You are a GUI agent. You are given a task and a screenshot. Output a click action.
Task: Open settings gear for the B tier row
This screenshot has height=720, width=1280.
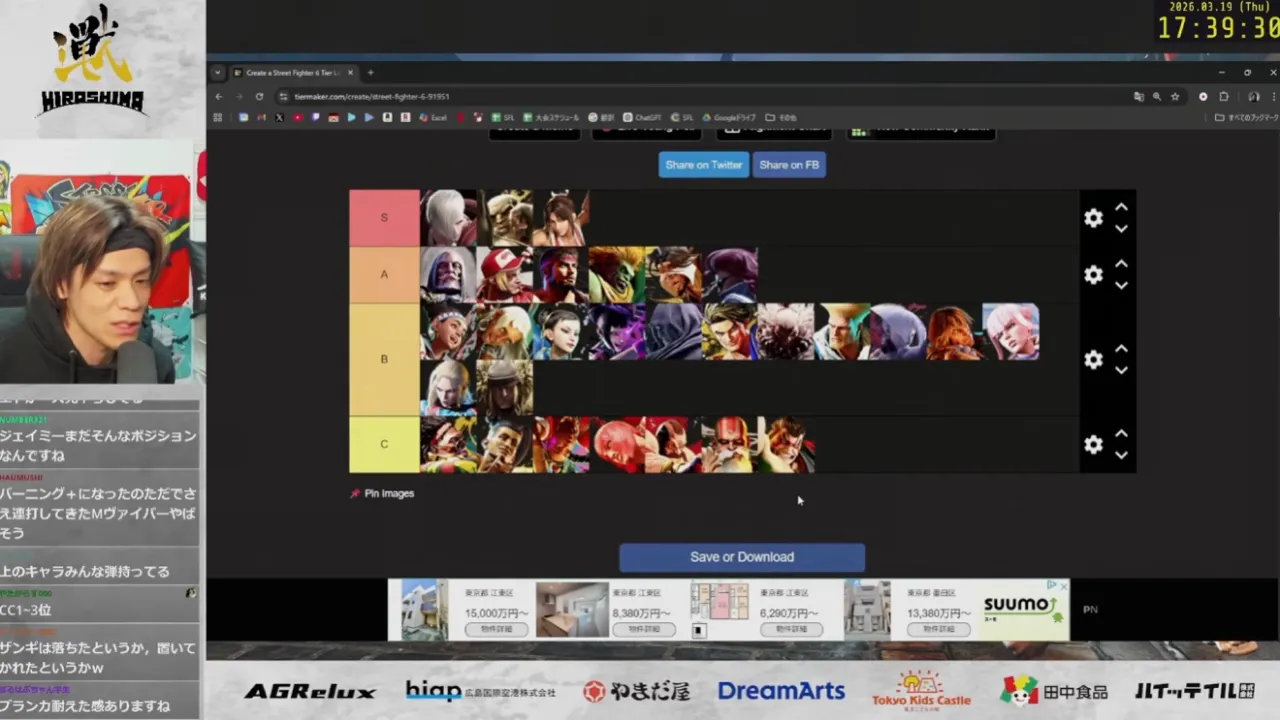(x=1093, y=359)
